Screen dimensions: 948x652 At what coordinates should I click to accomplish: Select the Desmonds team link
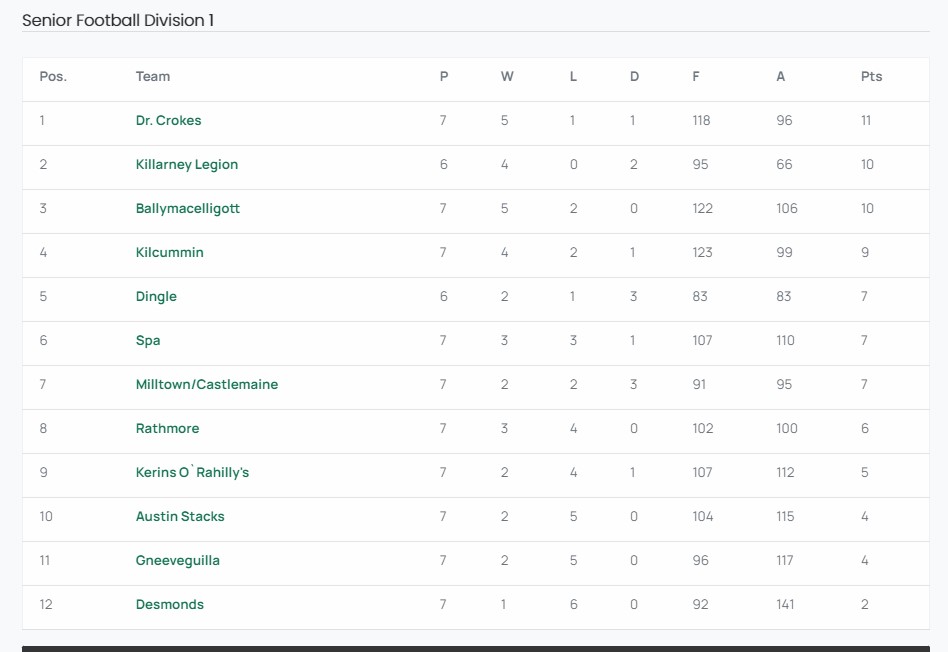click(x=170, y=604)
